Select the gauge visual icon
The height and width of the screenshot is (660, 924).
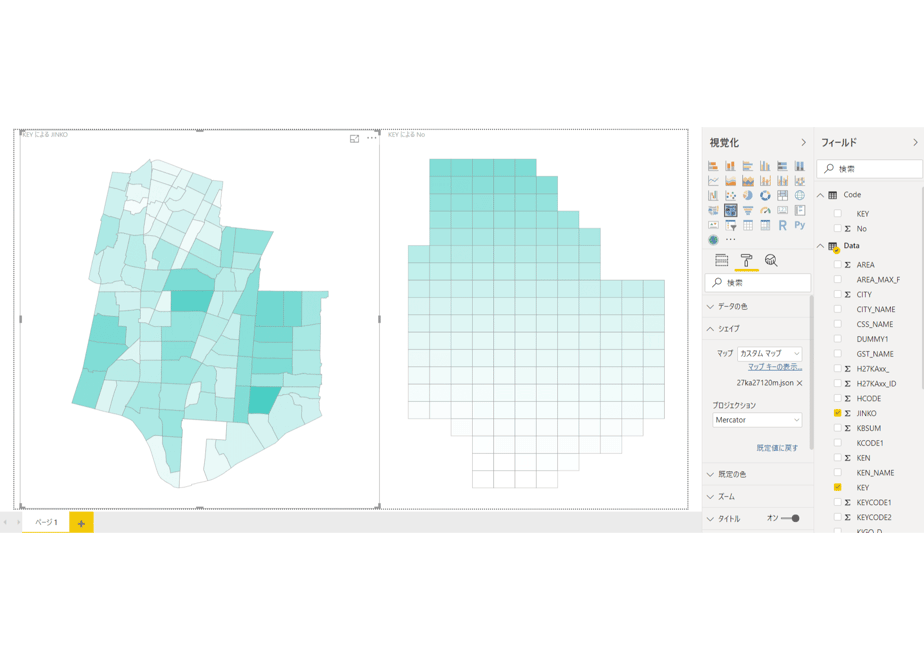765,210
